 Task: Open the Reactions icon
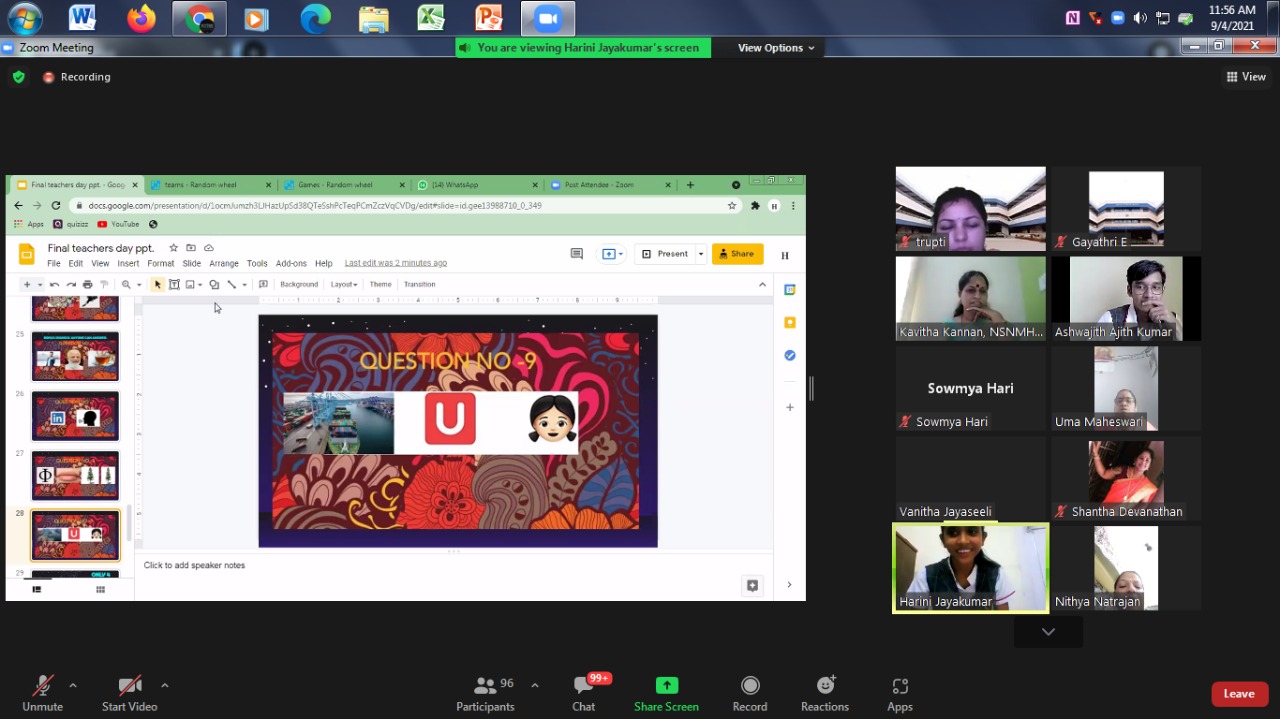825,686
